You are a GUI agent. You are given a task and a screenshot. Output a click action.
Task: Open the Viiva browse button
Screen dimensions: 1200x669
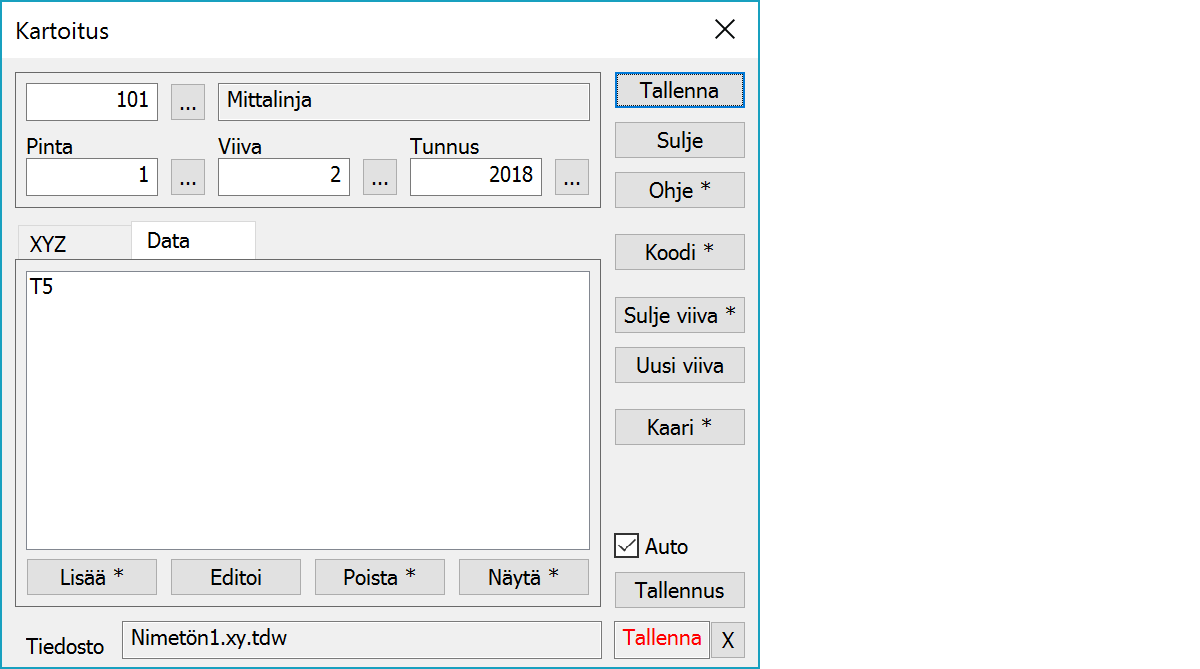(x=380, y=177)
